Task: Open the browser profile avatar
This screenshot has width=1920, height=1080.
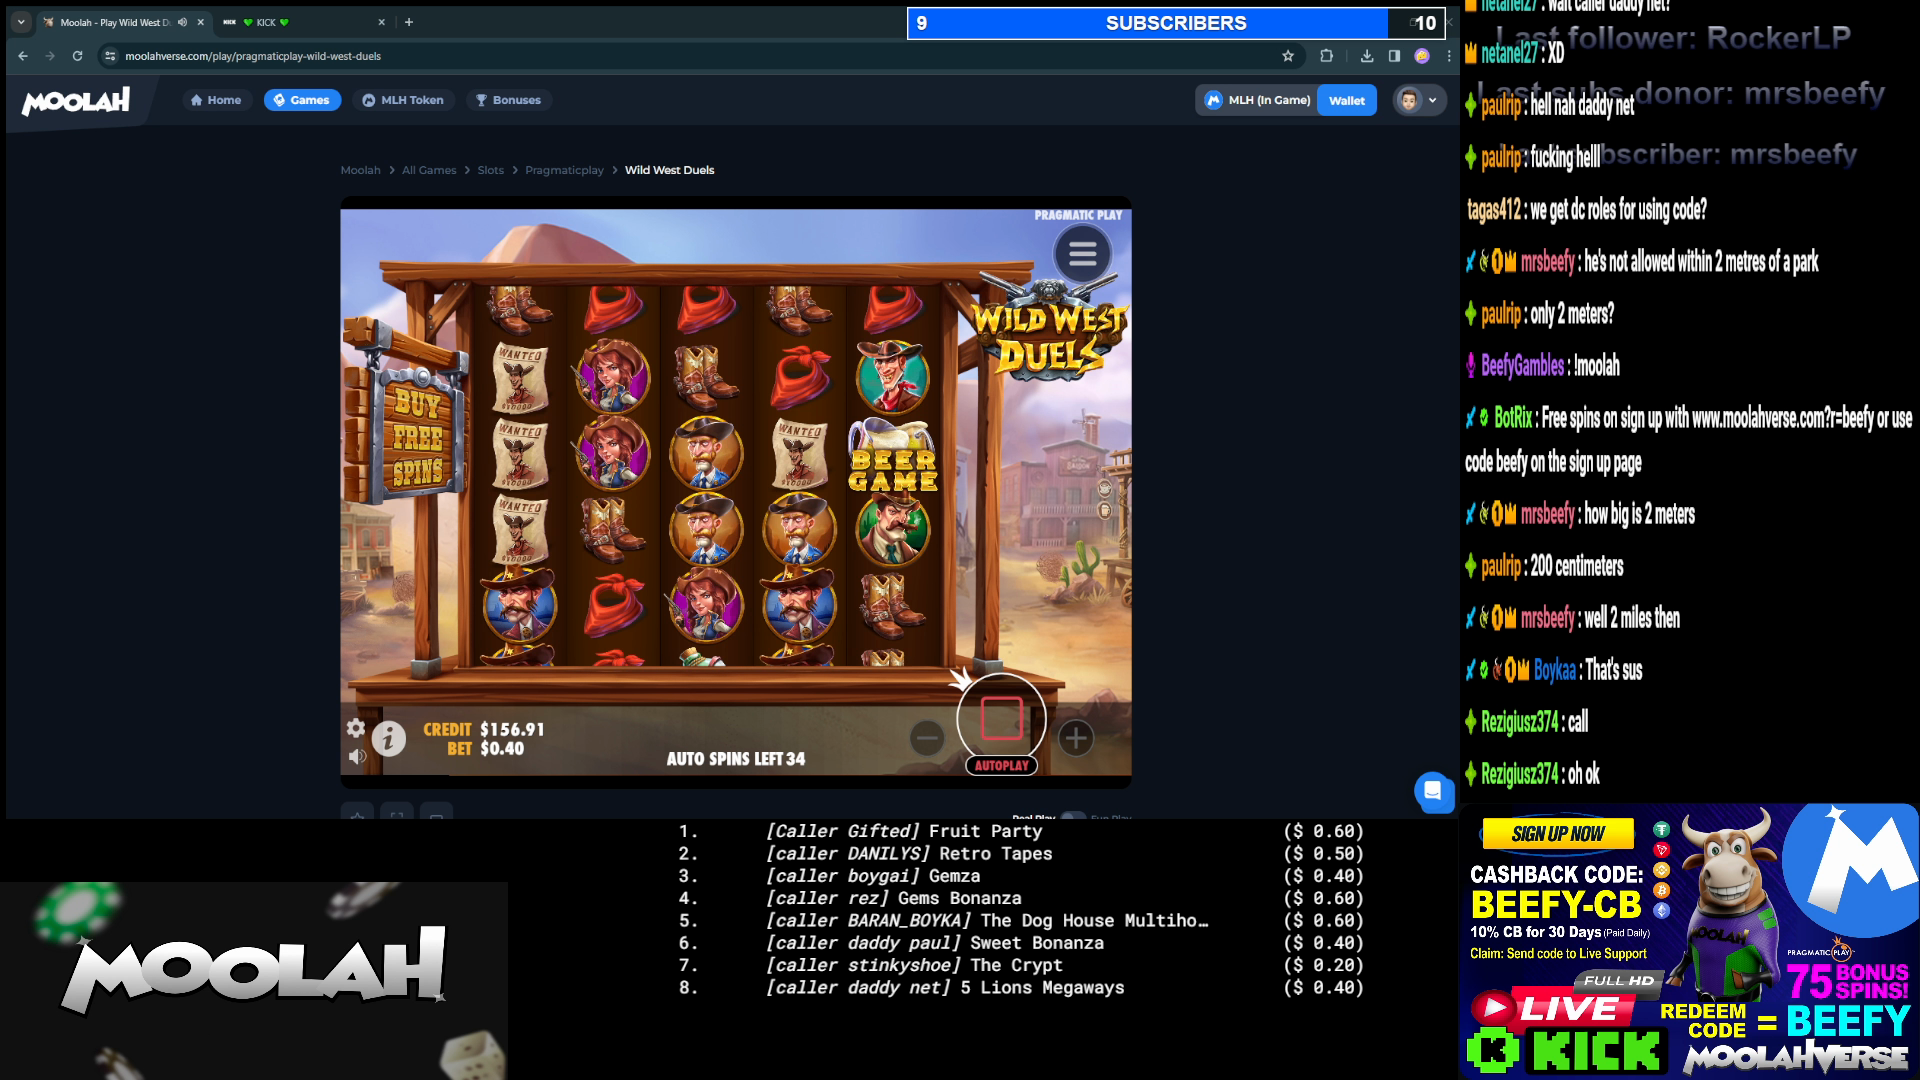Action: pyautogui.click(x=1422, y=56)
